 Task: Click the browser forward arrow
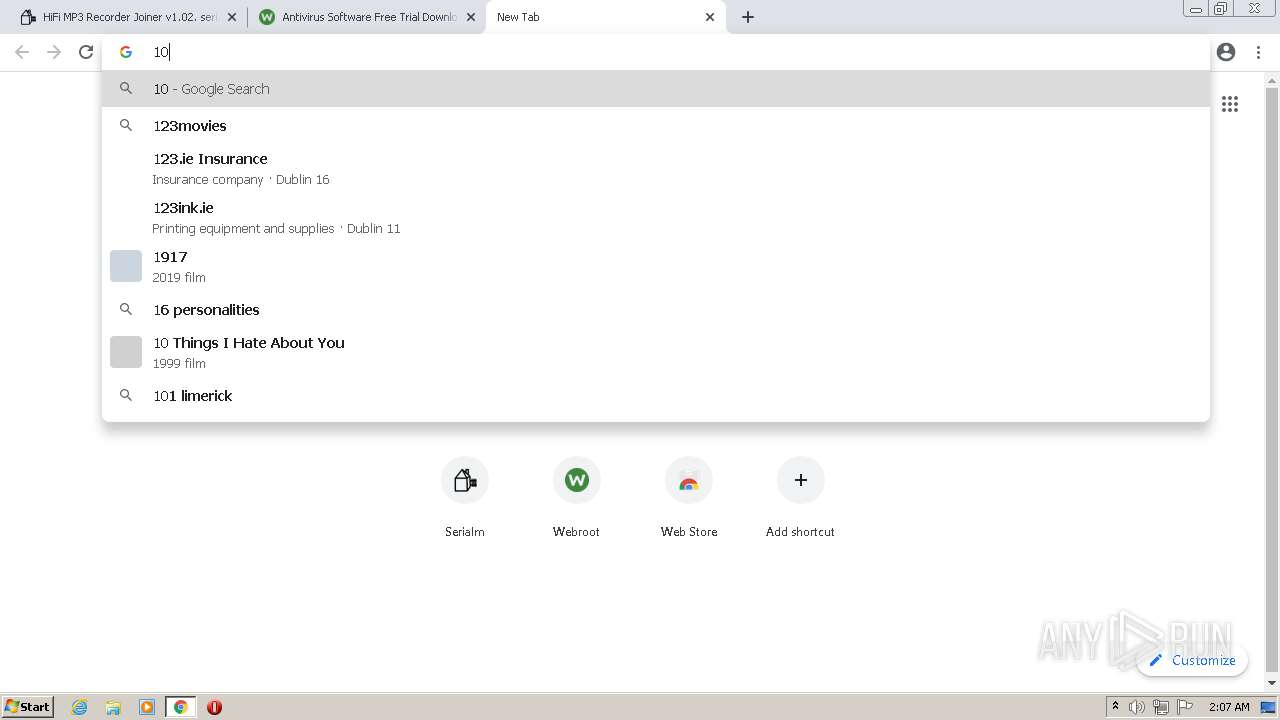click(x=54, y=52)
